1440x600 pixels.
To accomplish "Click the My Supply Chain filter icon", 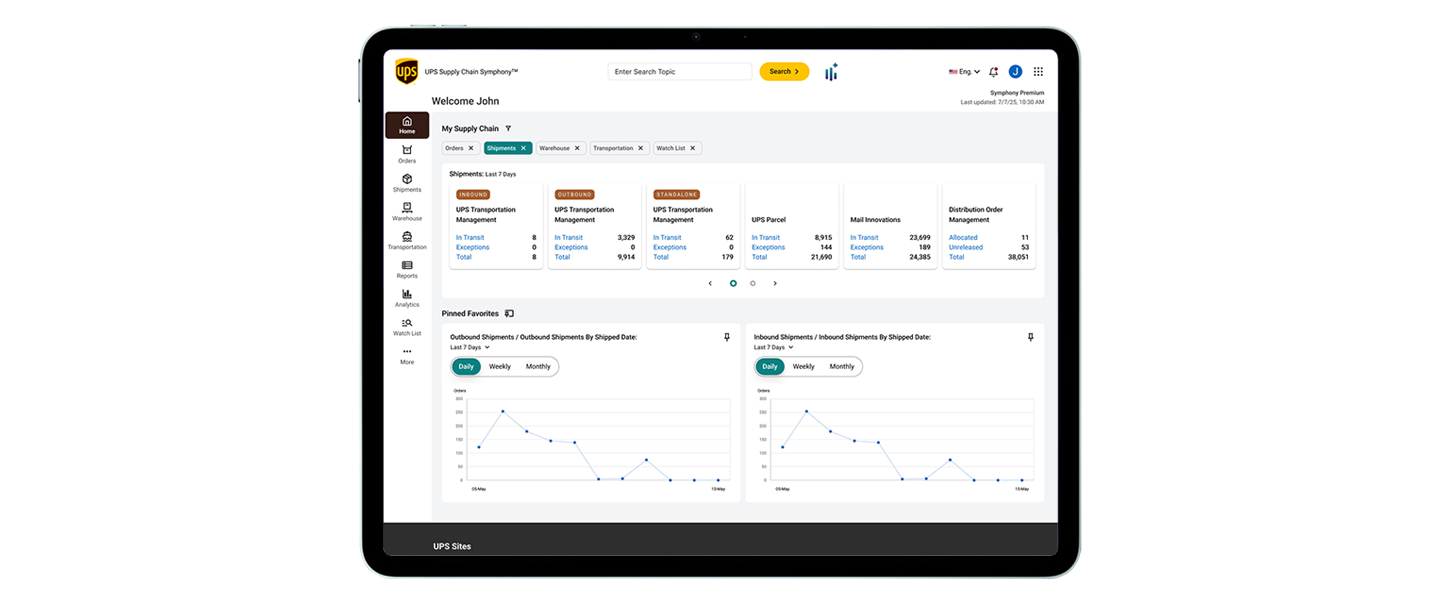I will 508,128.
